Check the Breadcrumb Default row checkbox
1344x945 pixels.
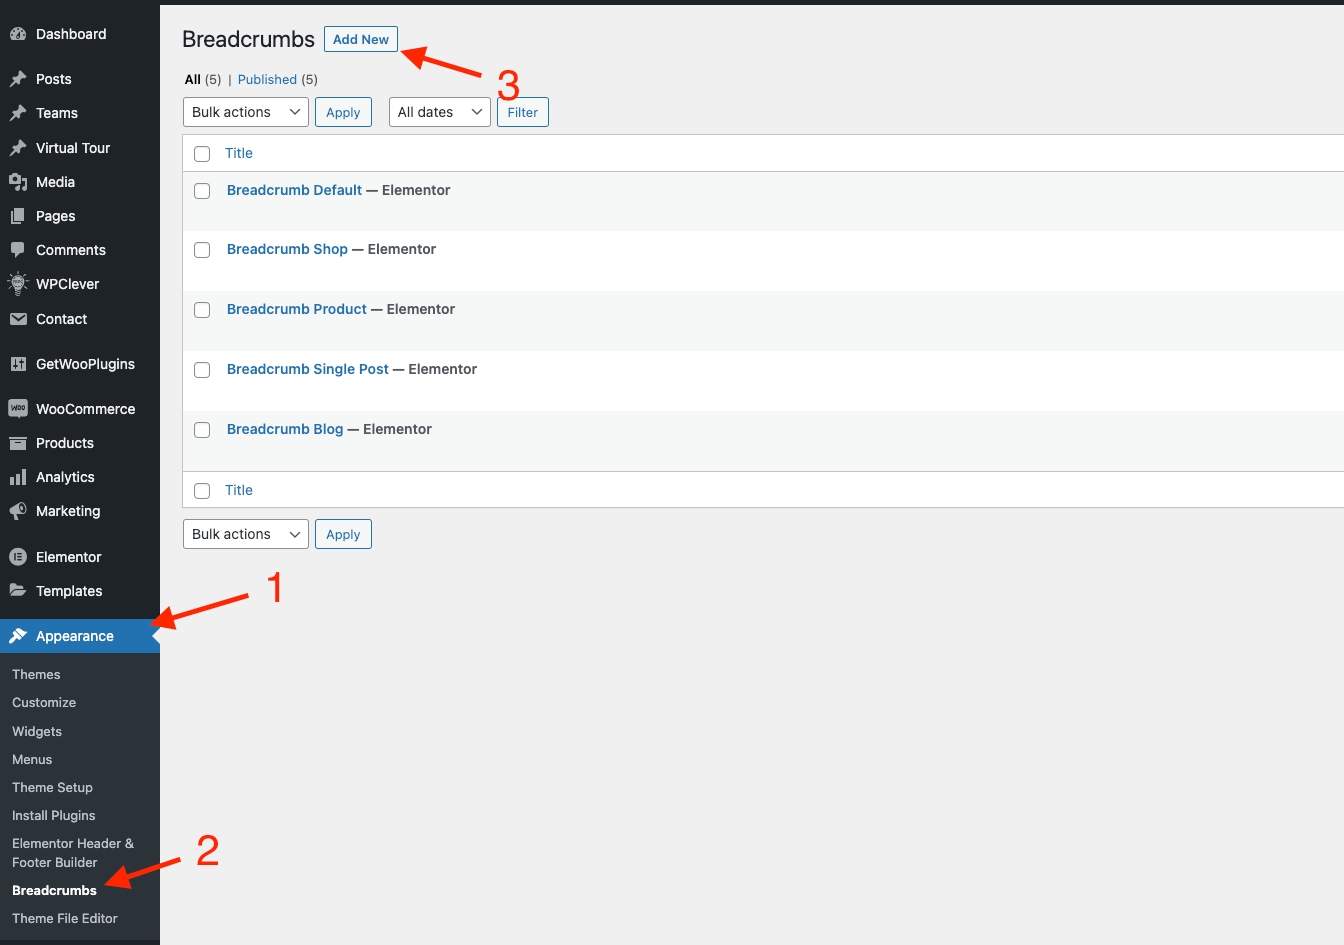[x=202, y=191]
